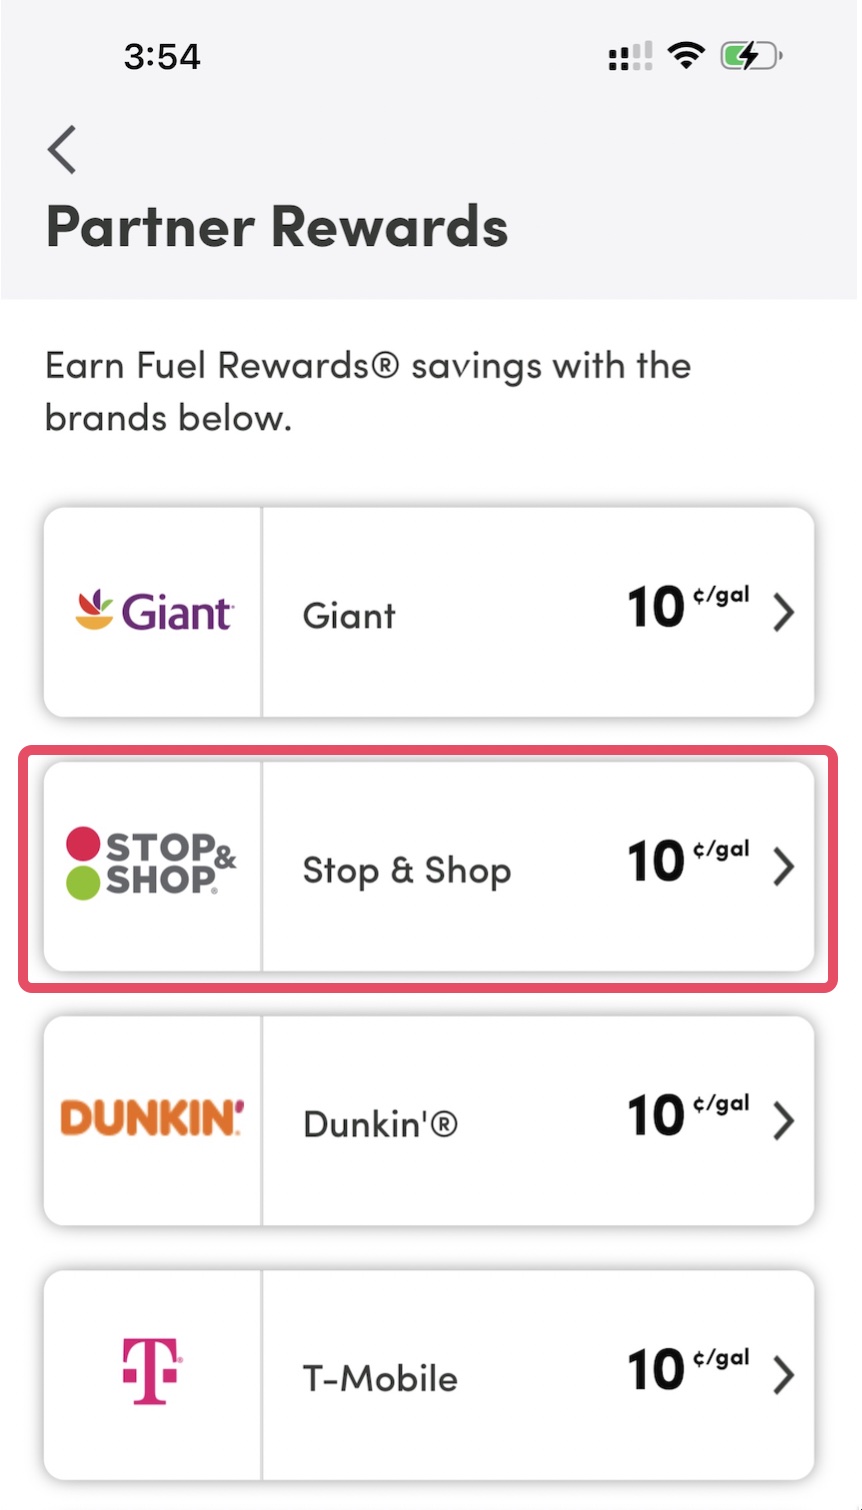The image size is (862, 1510).
Task: Select the Giant partner name label
Action: point(349,615)
